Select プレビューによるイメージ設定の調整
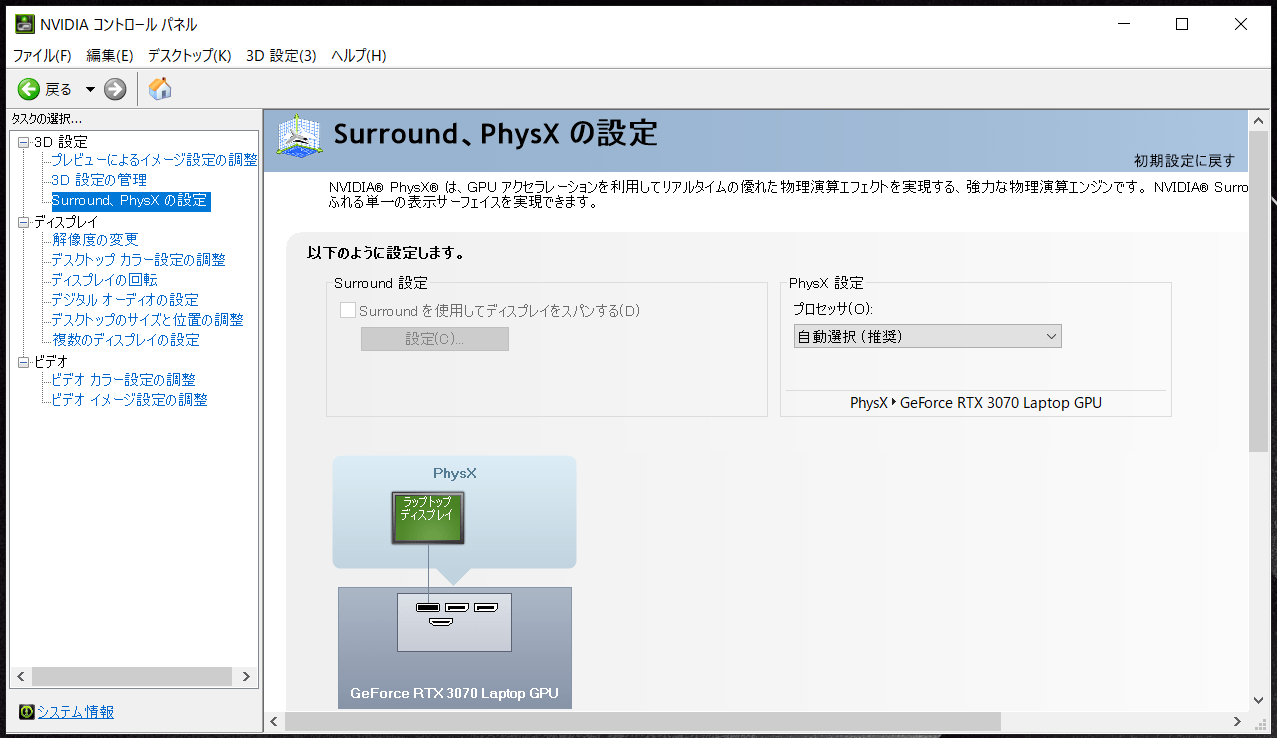The width and height of the screenshot is (1277, 738). (154, 160)
